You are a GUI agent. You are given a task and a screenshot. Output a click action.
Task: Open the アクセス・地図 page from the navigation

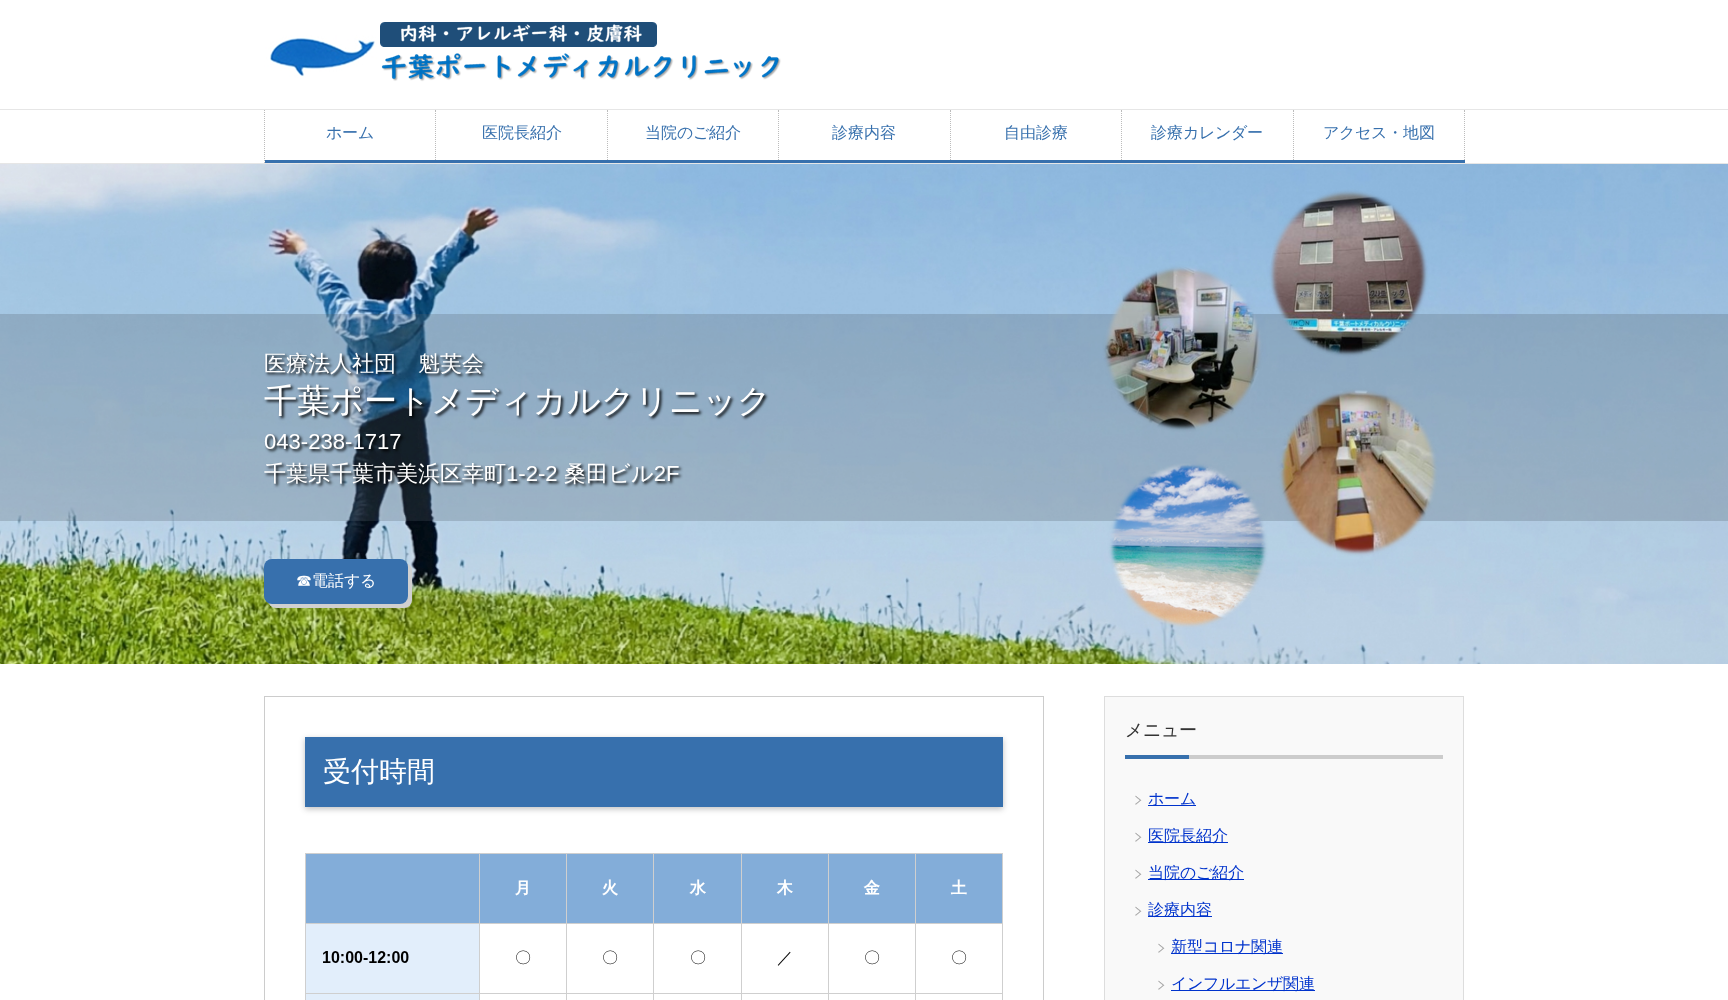[1378, 132]
